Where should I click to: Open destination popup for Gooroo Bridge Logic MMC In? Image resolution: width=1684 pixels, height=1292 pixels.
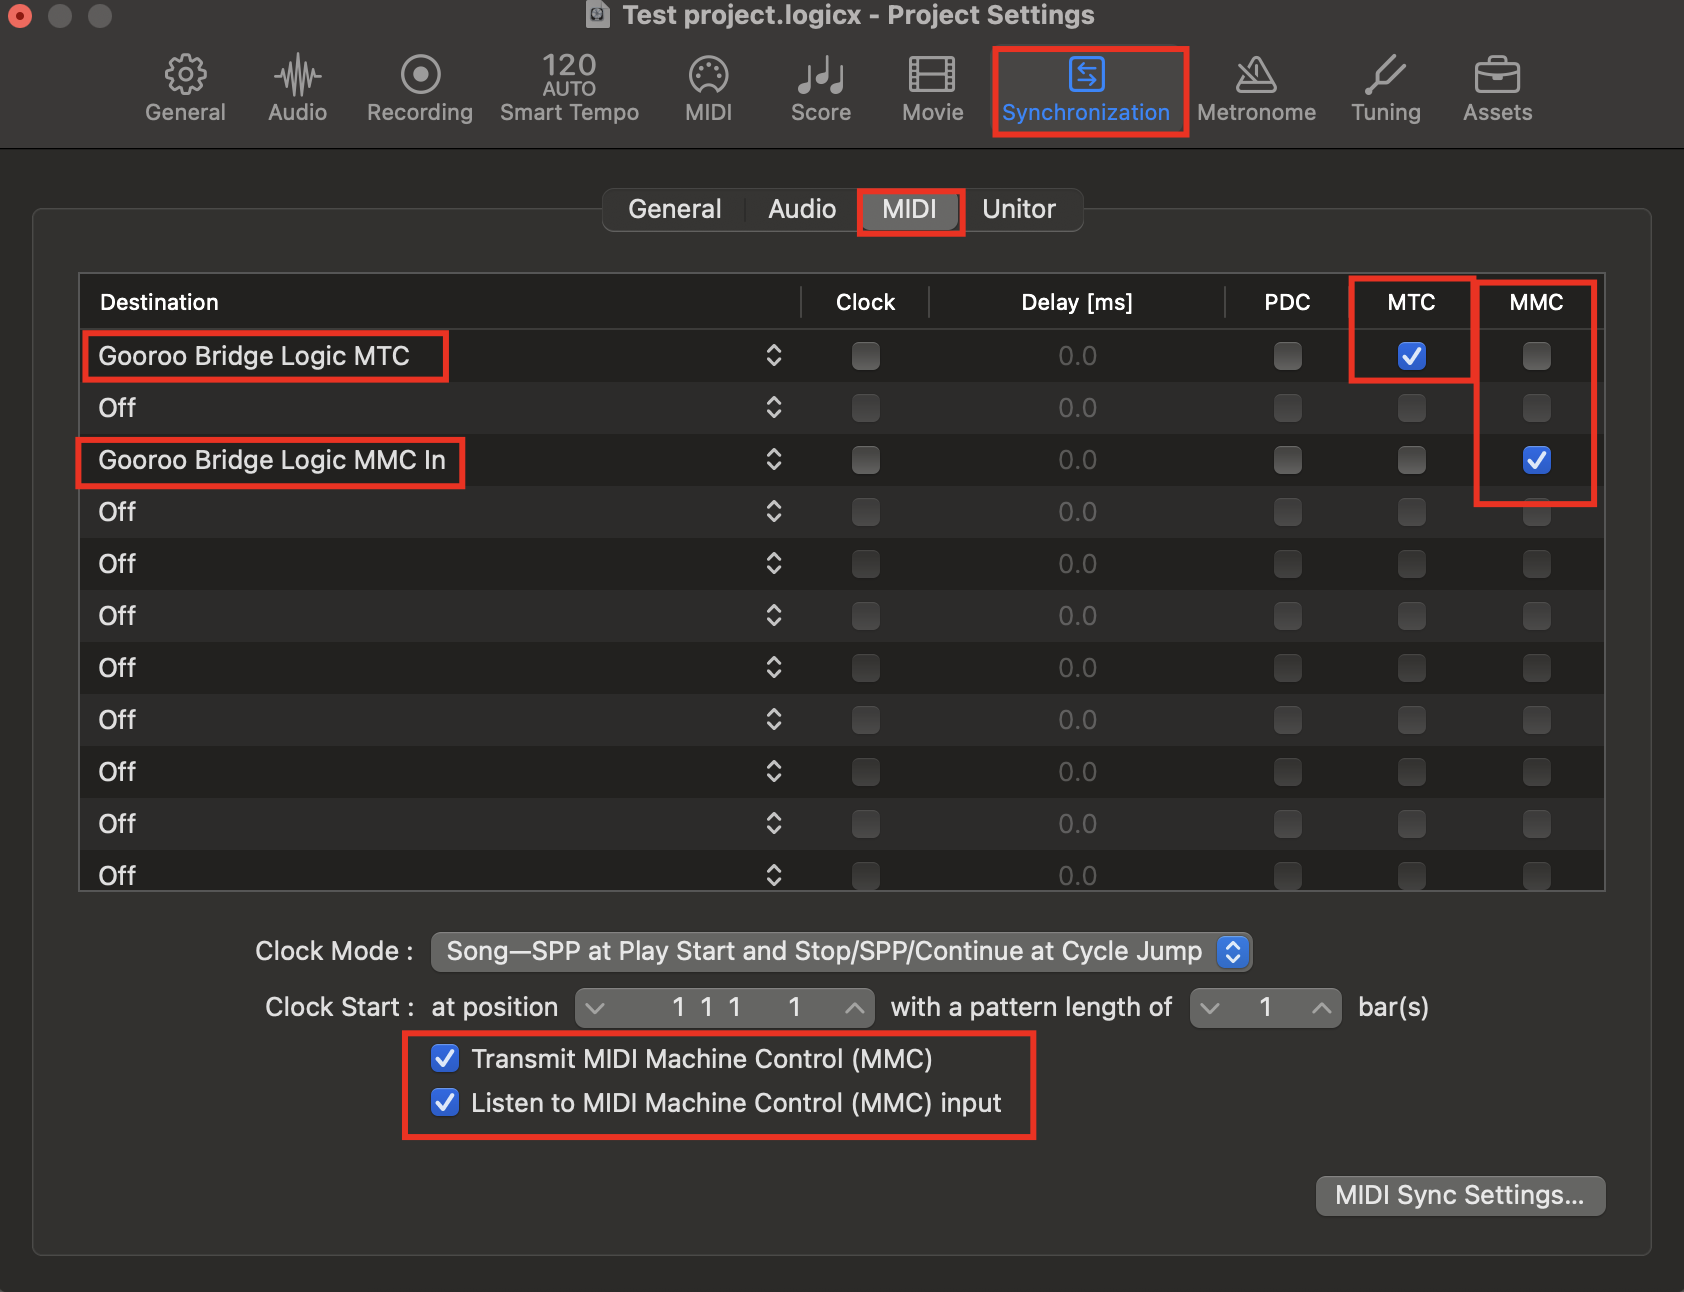774,460
